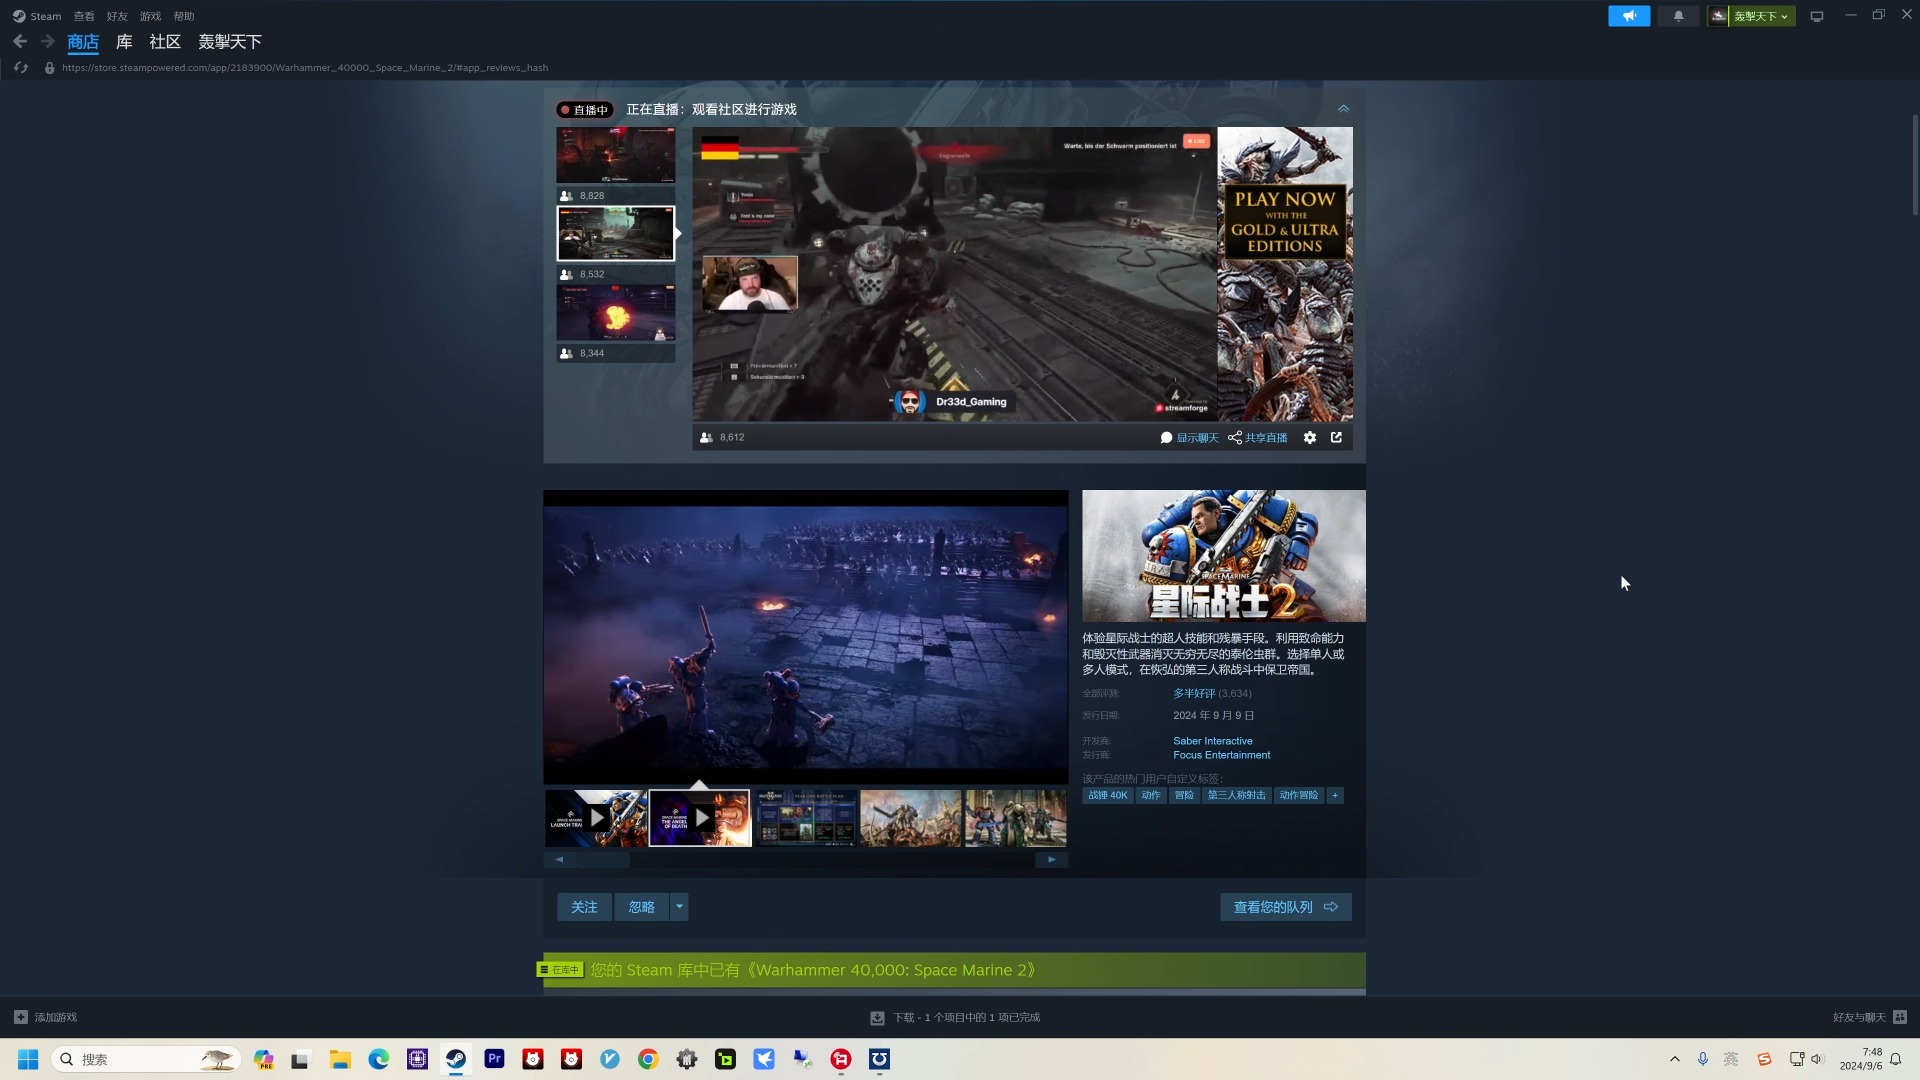Switch to the 社区 tab
The image size is (1920, 1080).
coord(165,42)
